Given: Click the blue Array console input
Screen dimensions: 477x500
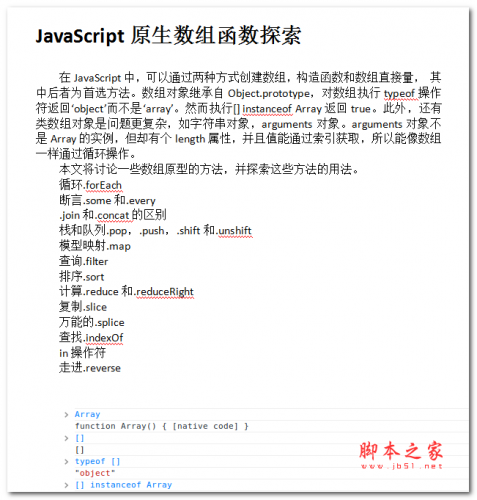Looking at the screenshot, I should click(87, 414).
